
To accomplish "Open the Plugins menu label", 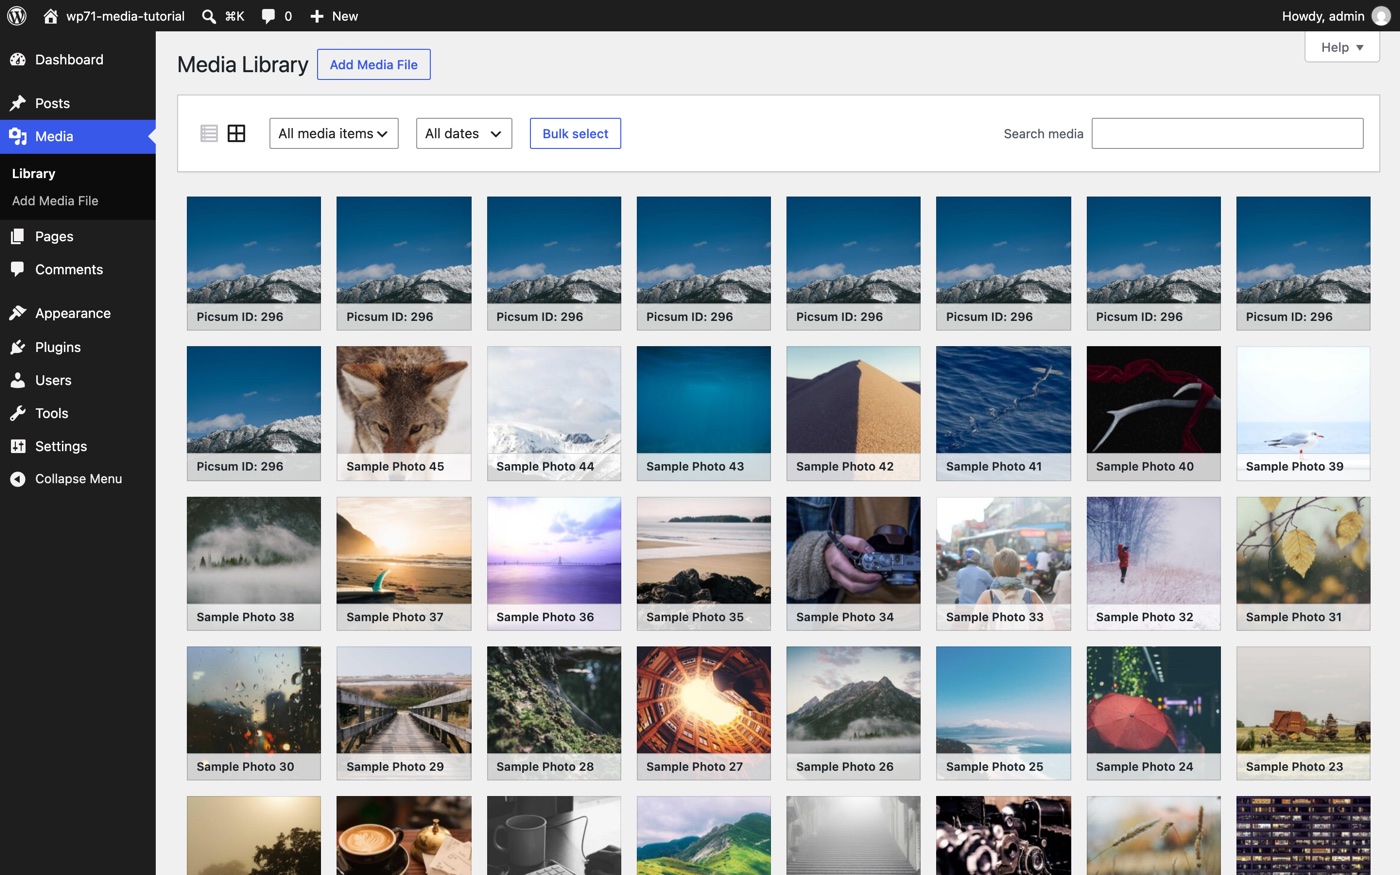I will tap(58, 347).
